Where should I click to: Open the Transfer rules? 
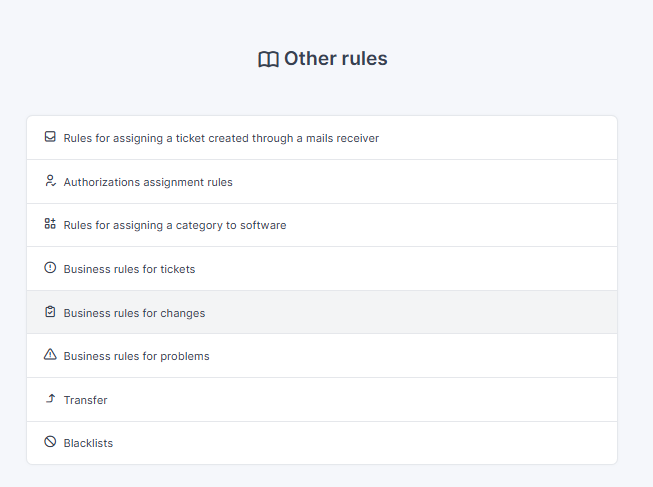click(85, 400)
